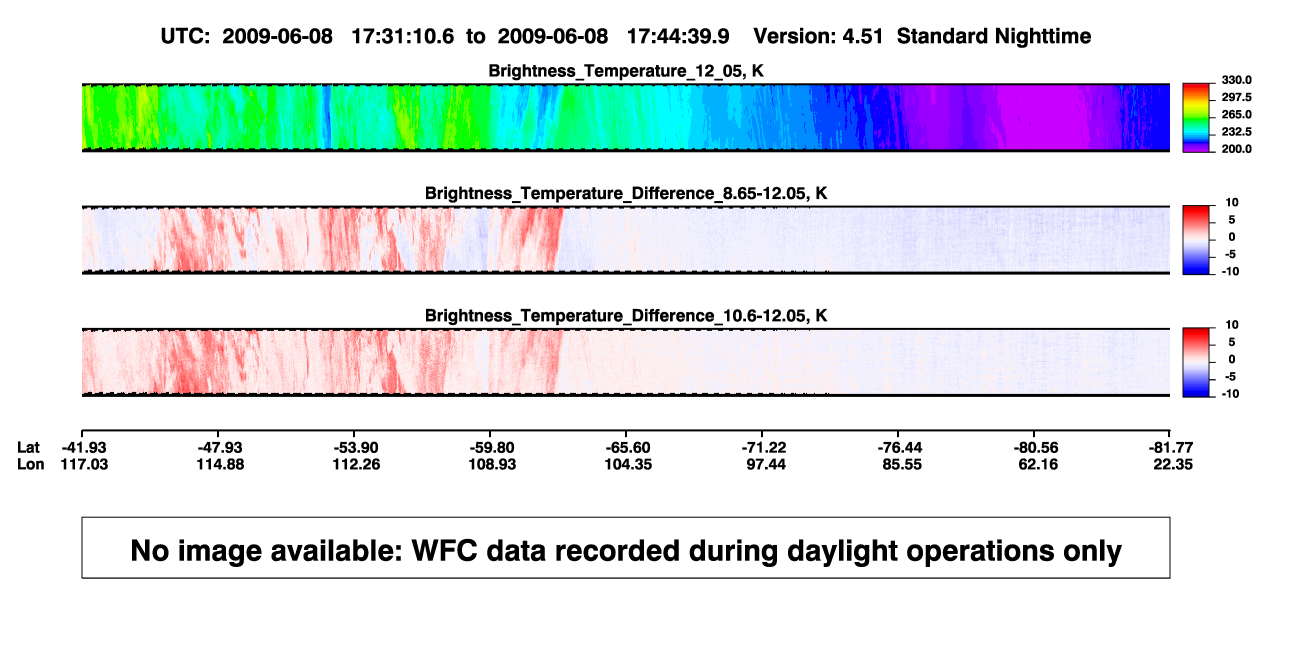Viewport: 1300px width, 667px height.
Task: Click the 232.5 colorbar label
Action: (x=1237, y=132)
